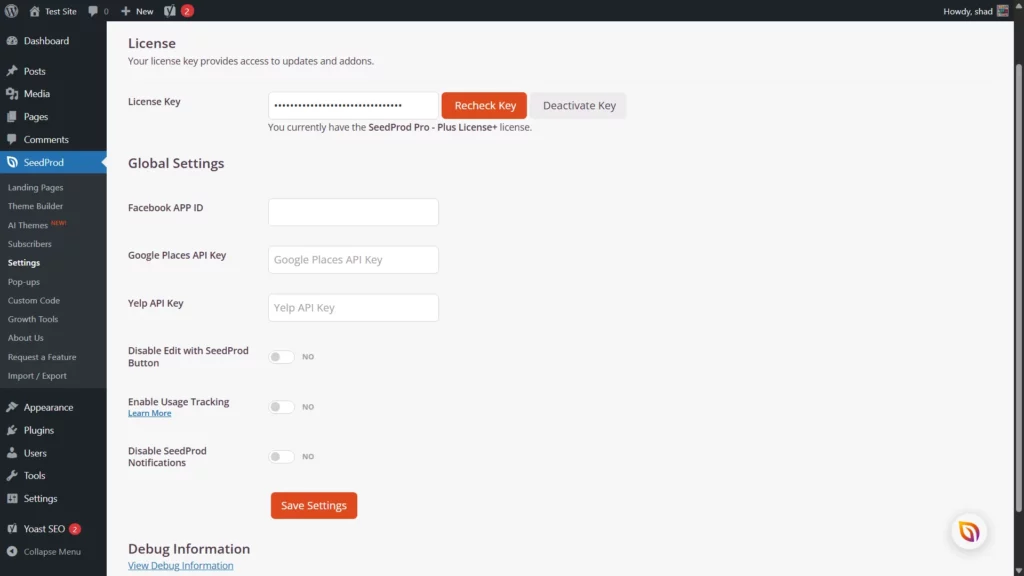Enable the Usage Tracking toggle
This screenshot has height=576, width=1024.
[281, 407]
